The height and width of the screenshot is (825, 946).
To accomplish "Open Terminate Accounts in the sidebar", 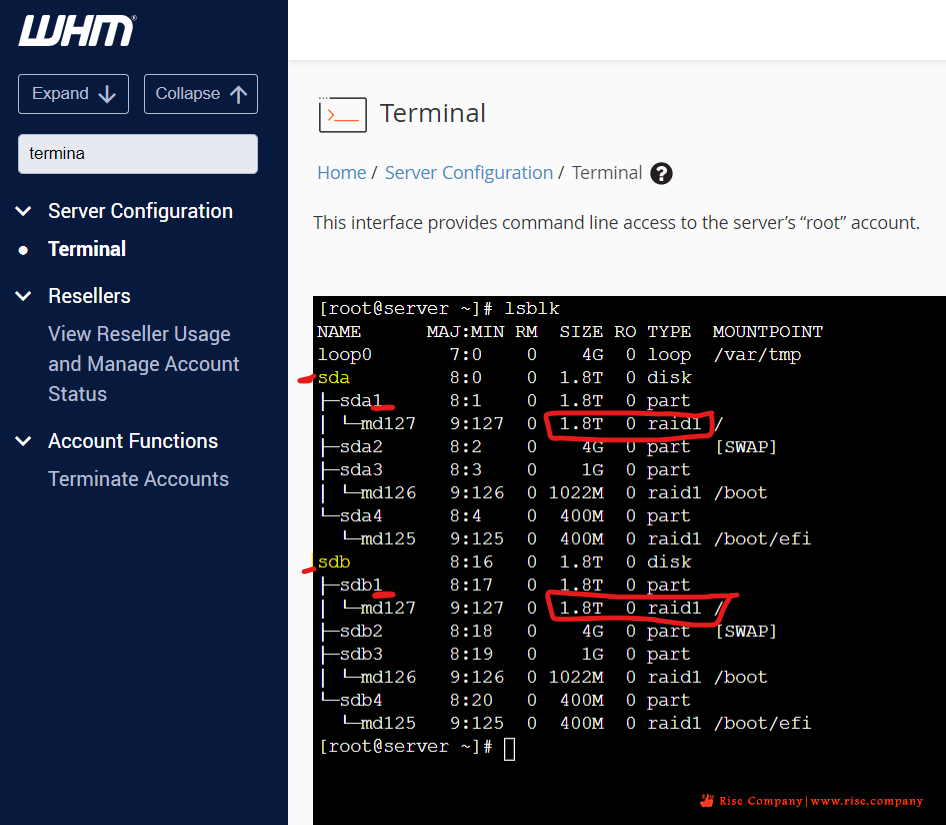I will click(139, 479).
